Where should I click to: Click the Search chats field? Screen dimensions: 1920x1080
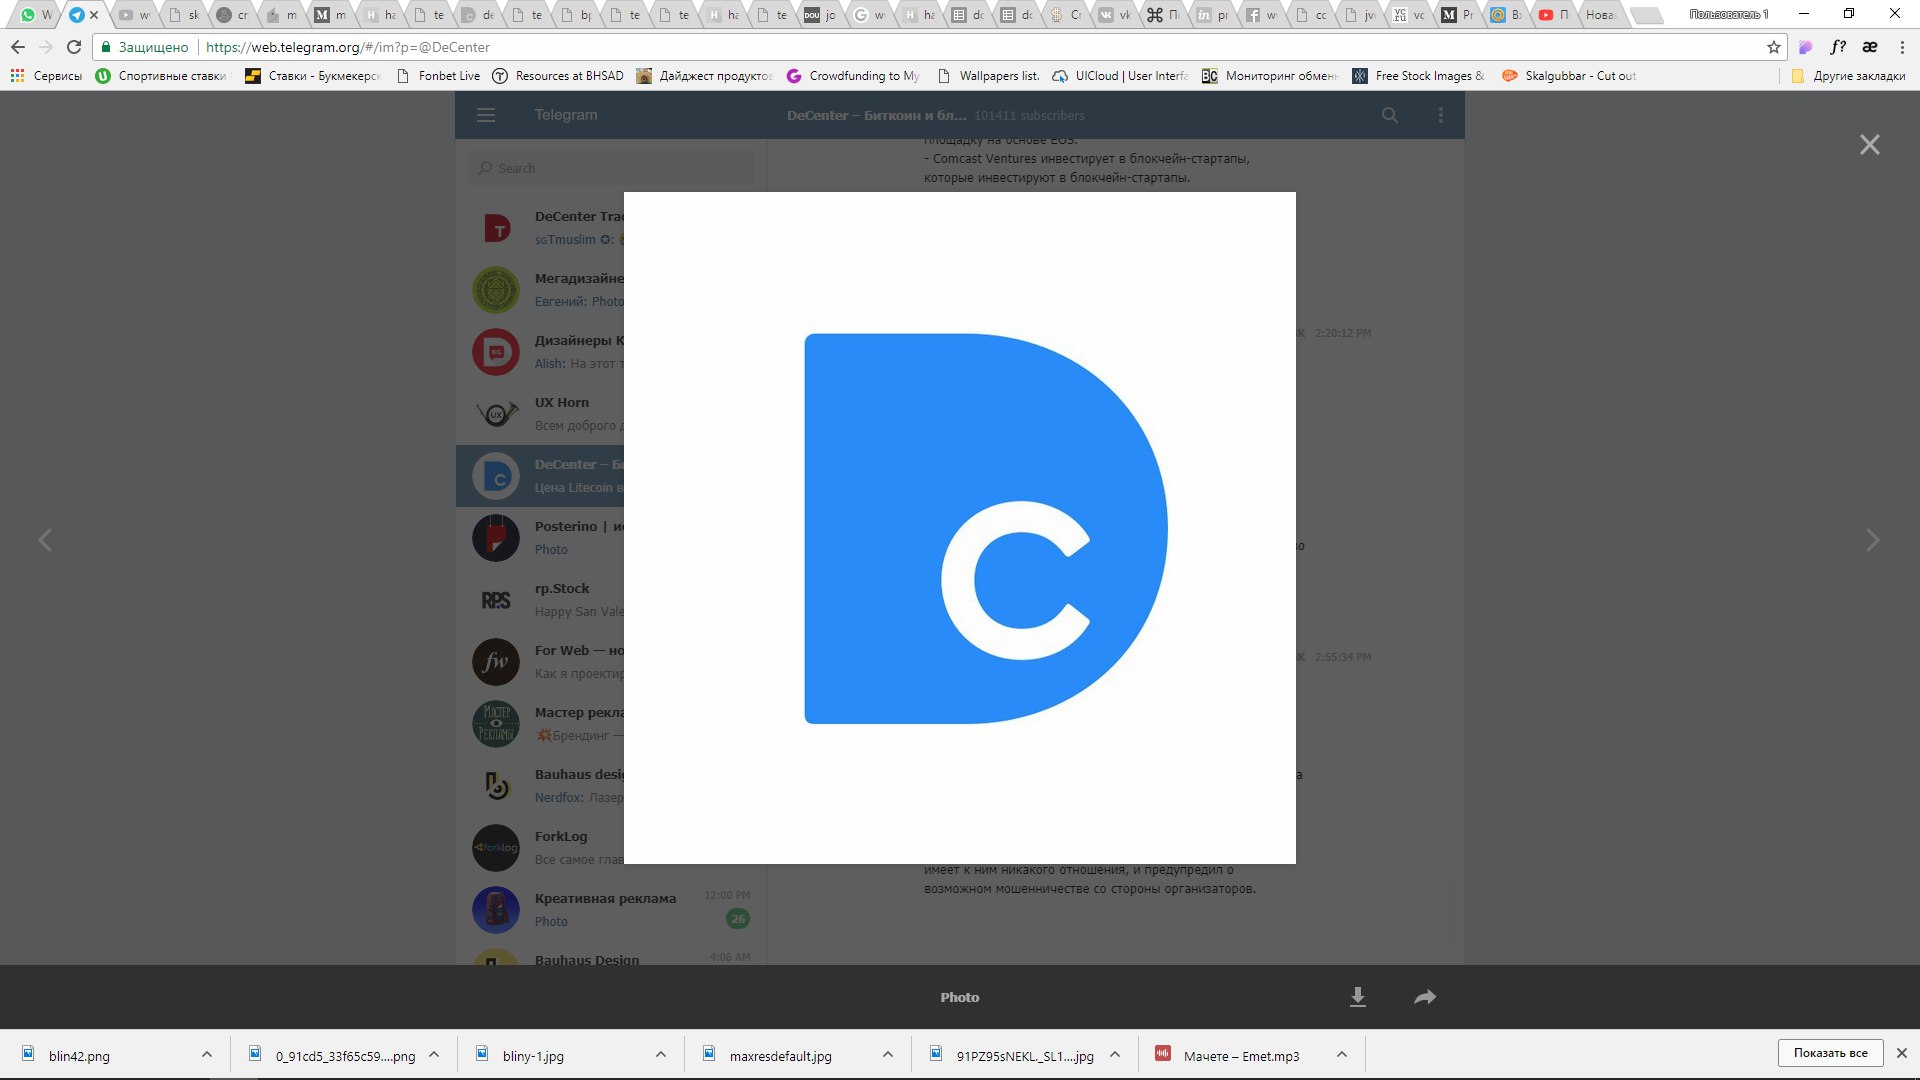click(x=611, y=168)
